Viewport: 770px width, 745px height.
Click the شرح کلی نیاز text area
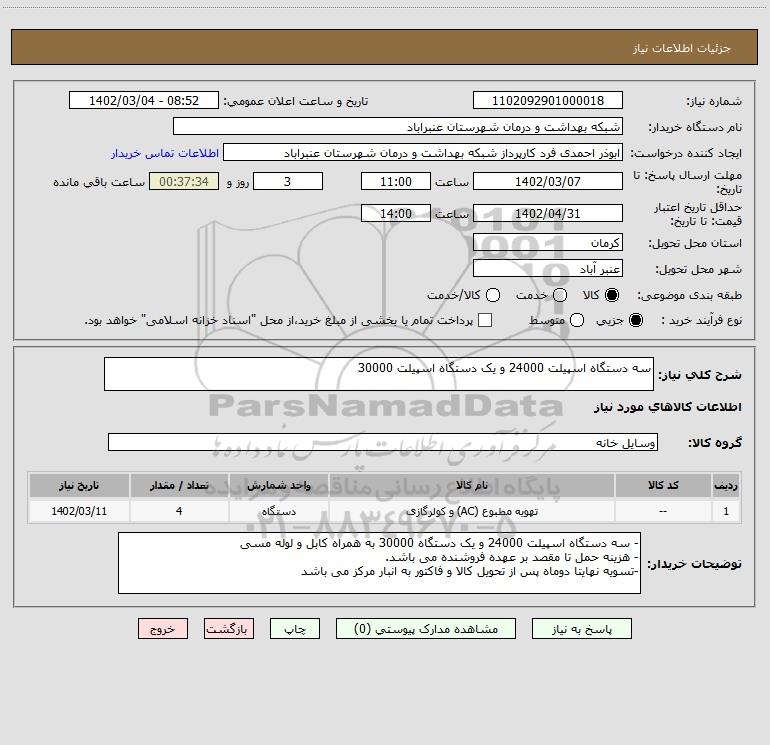pyautogui.click(x=379, y=374)
